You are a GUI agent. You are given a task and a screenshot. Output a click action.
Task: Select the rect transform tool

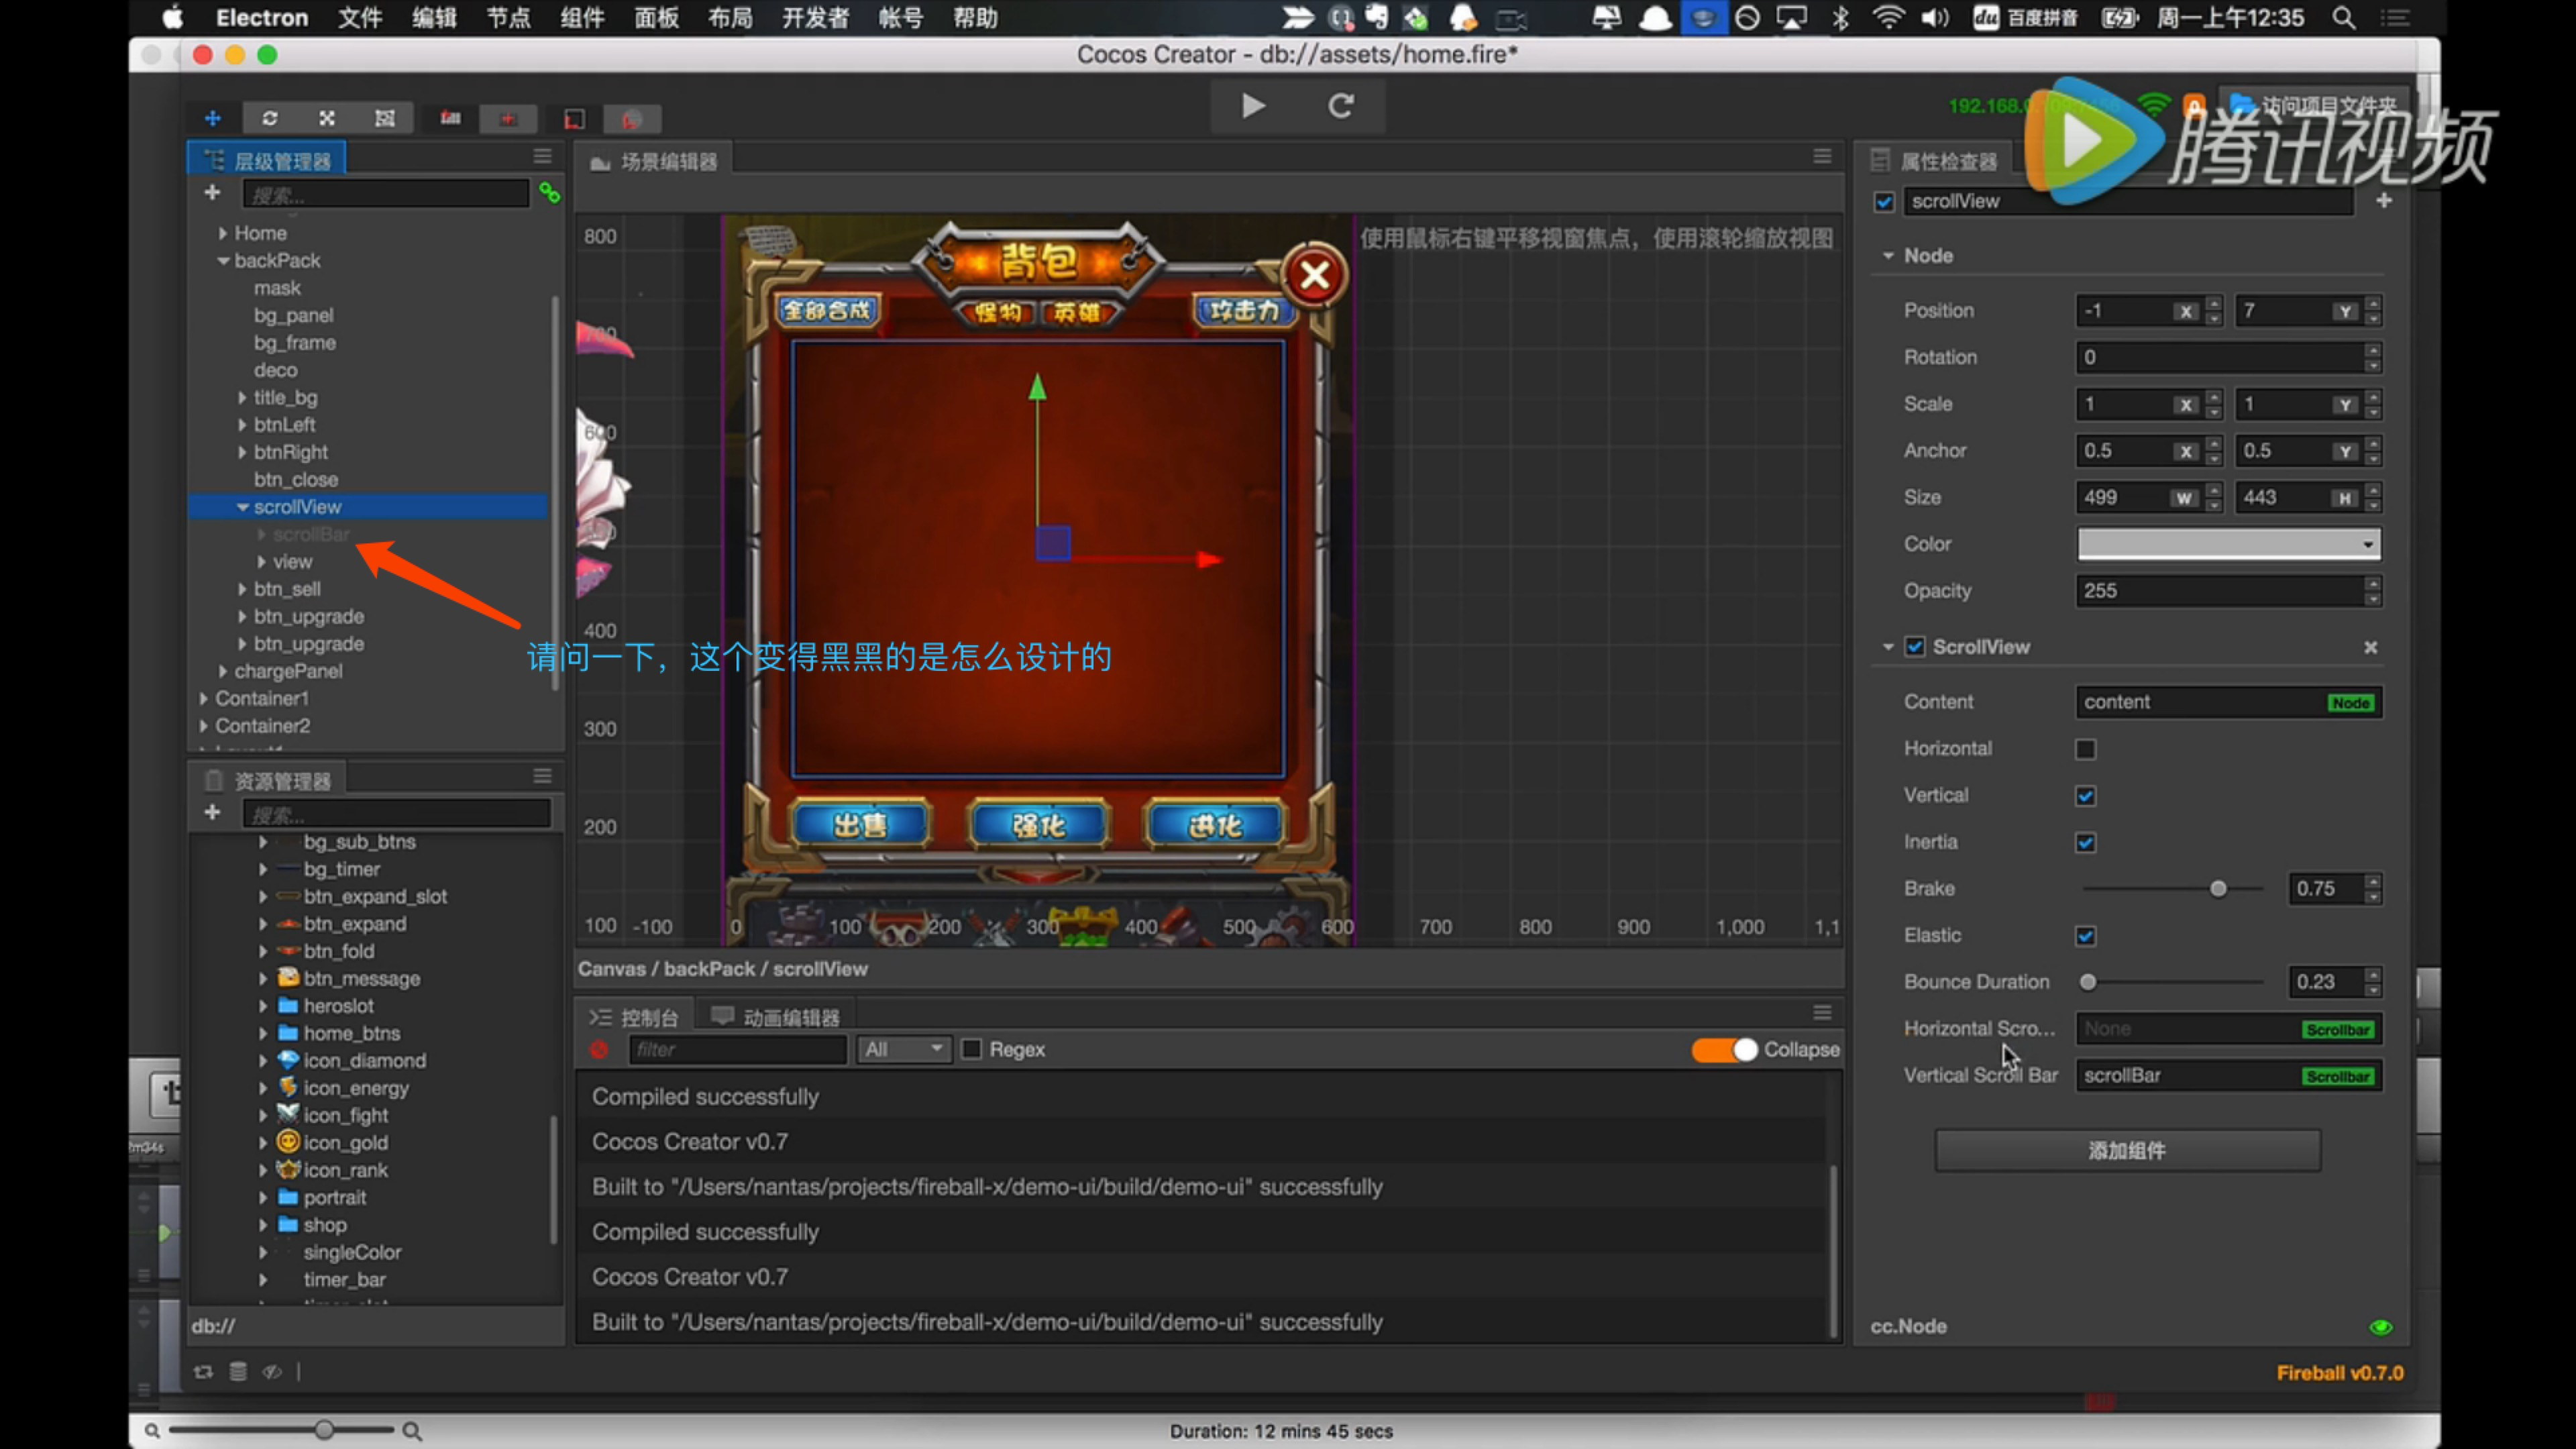click(385, 119)
